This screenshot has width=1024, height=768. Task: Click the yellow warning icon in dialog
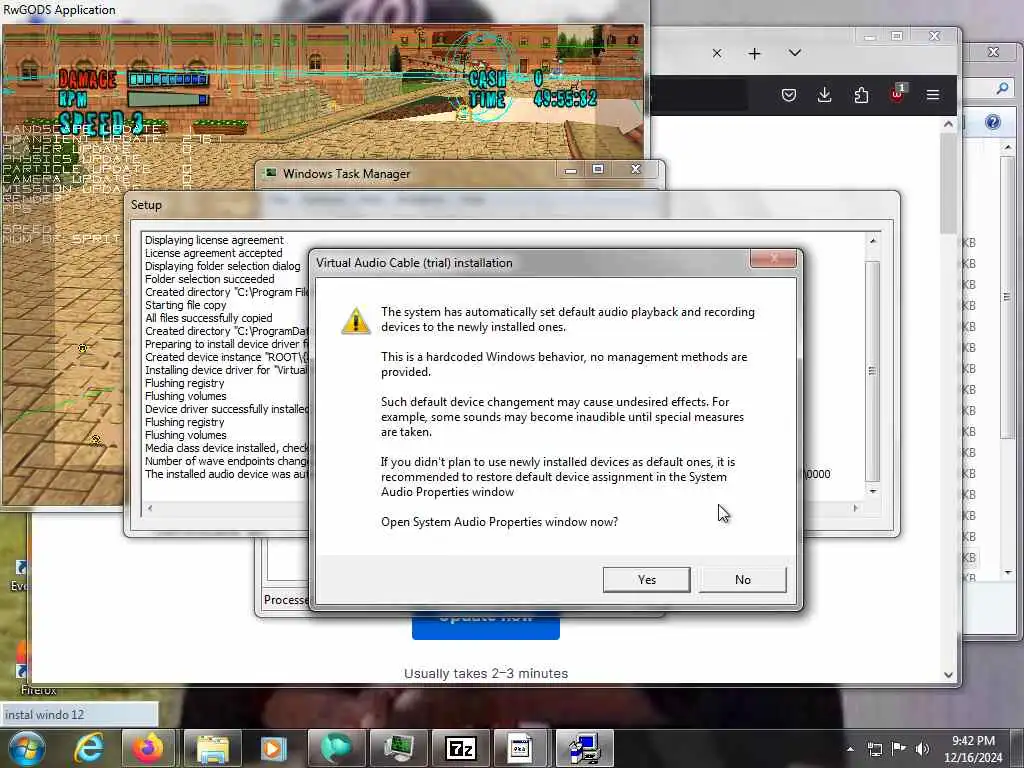coord(355,321)
